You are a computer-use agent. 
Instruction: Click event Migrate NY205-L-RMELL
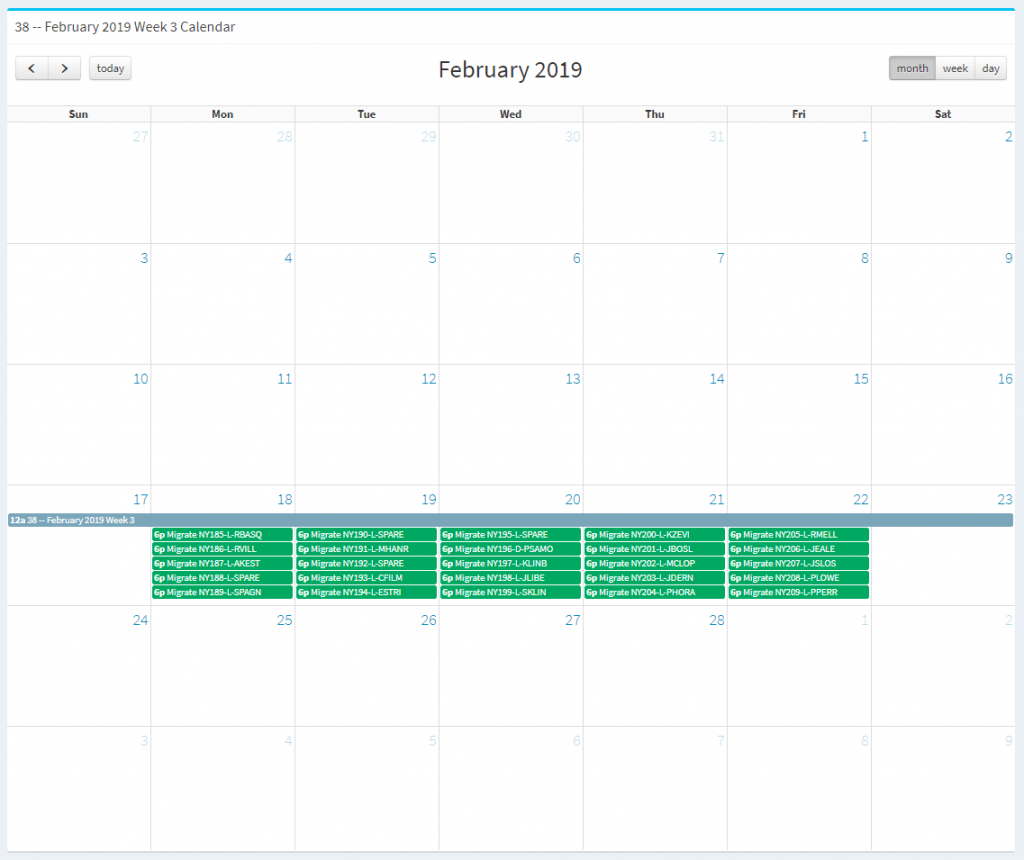tap(798, 534)
